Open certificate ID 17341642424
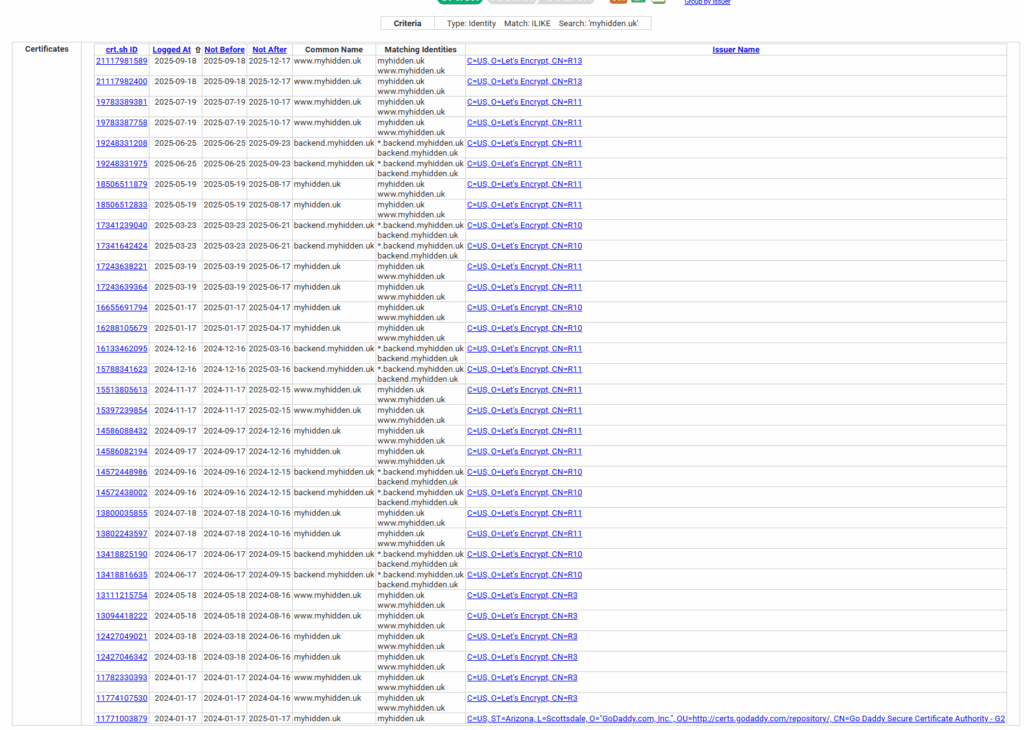 pyautogui.click(x=121, y=246)
